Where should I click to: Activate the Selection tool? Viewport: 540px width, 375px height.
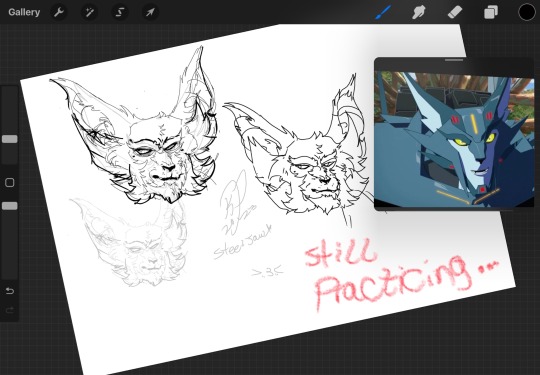click(x=120, y=13)
